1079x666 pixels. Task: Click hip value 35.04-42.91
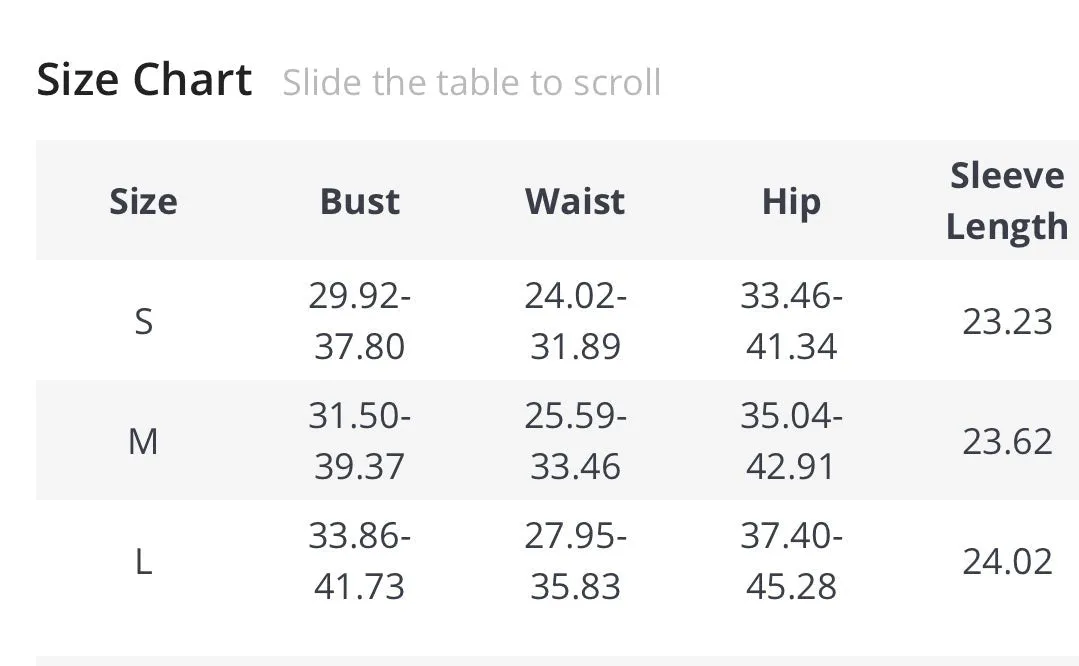point(791,441)
